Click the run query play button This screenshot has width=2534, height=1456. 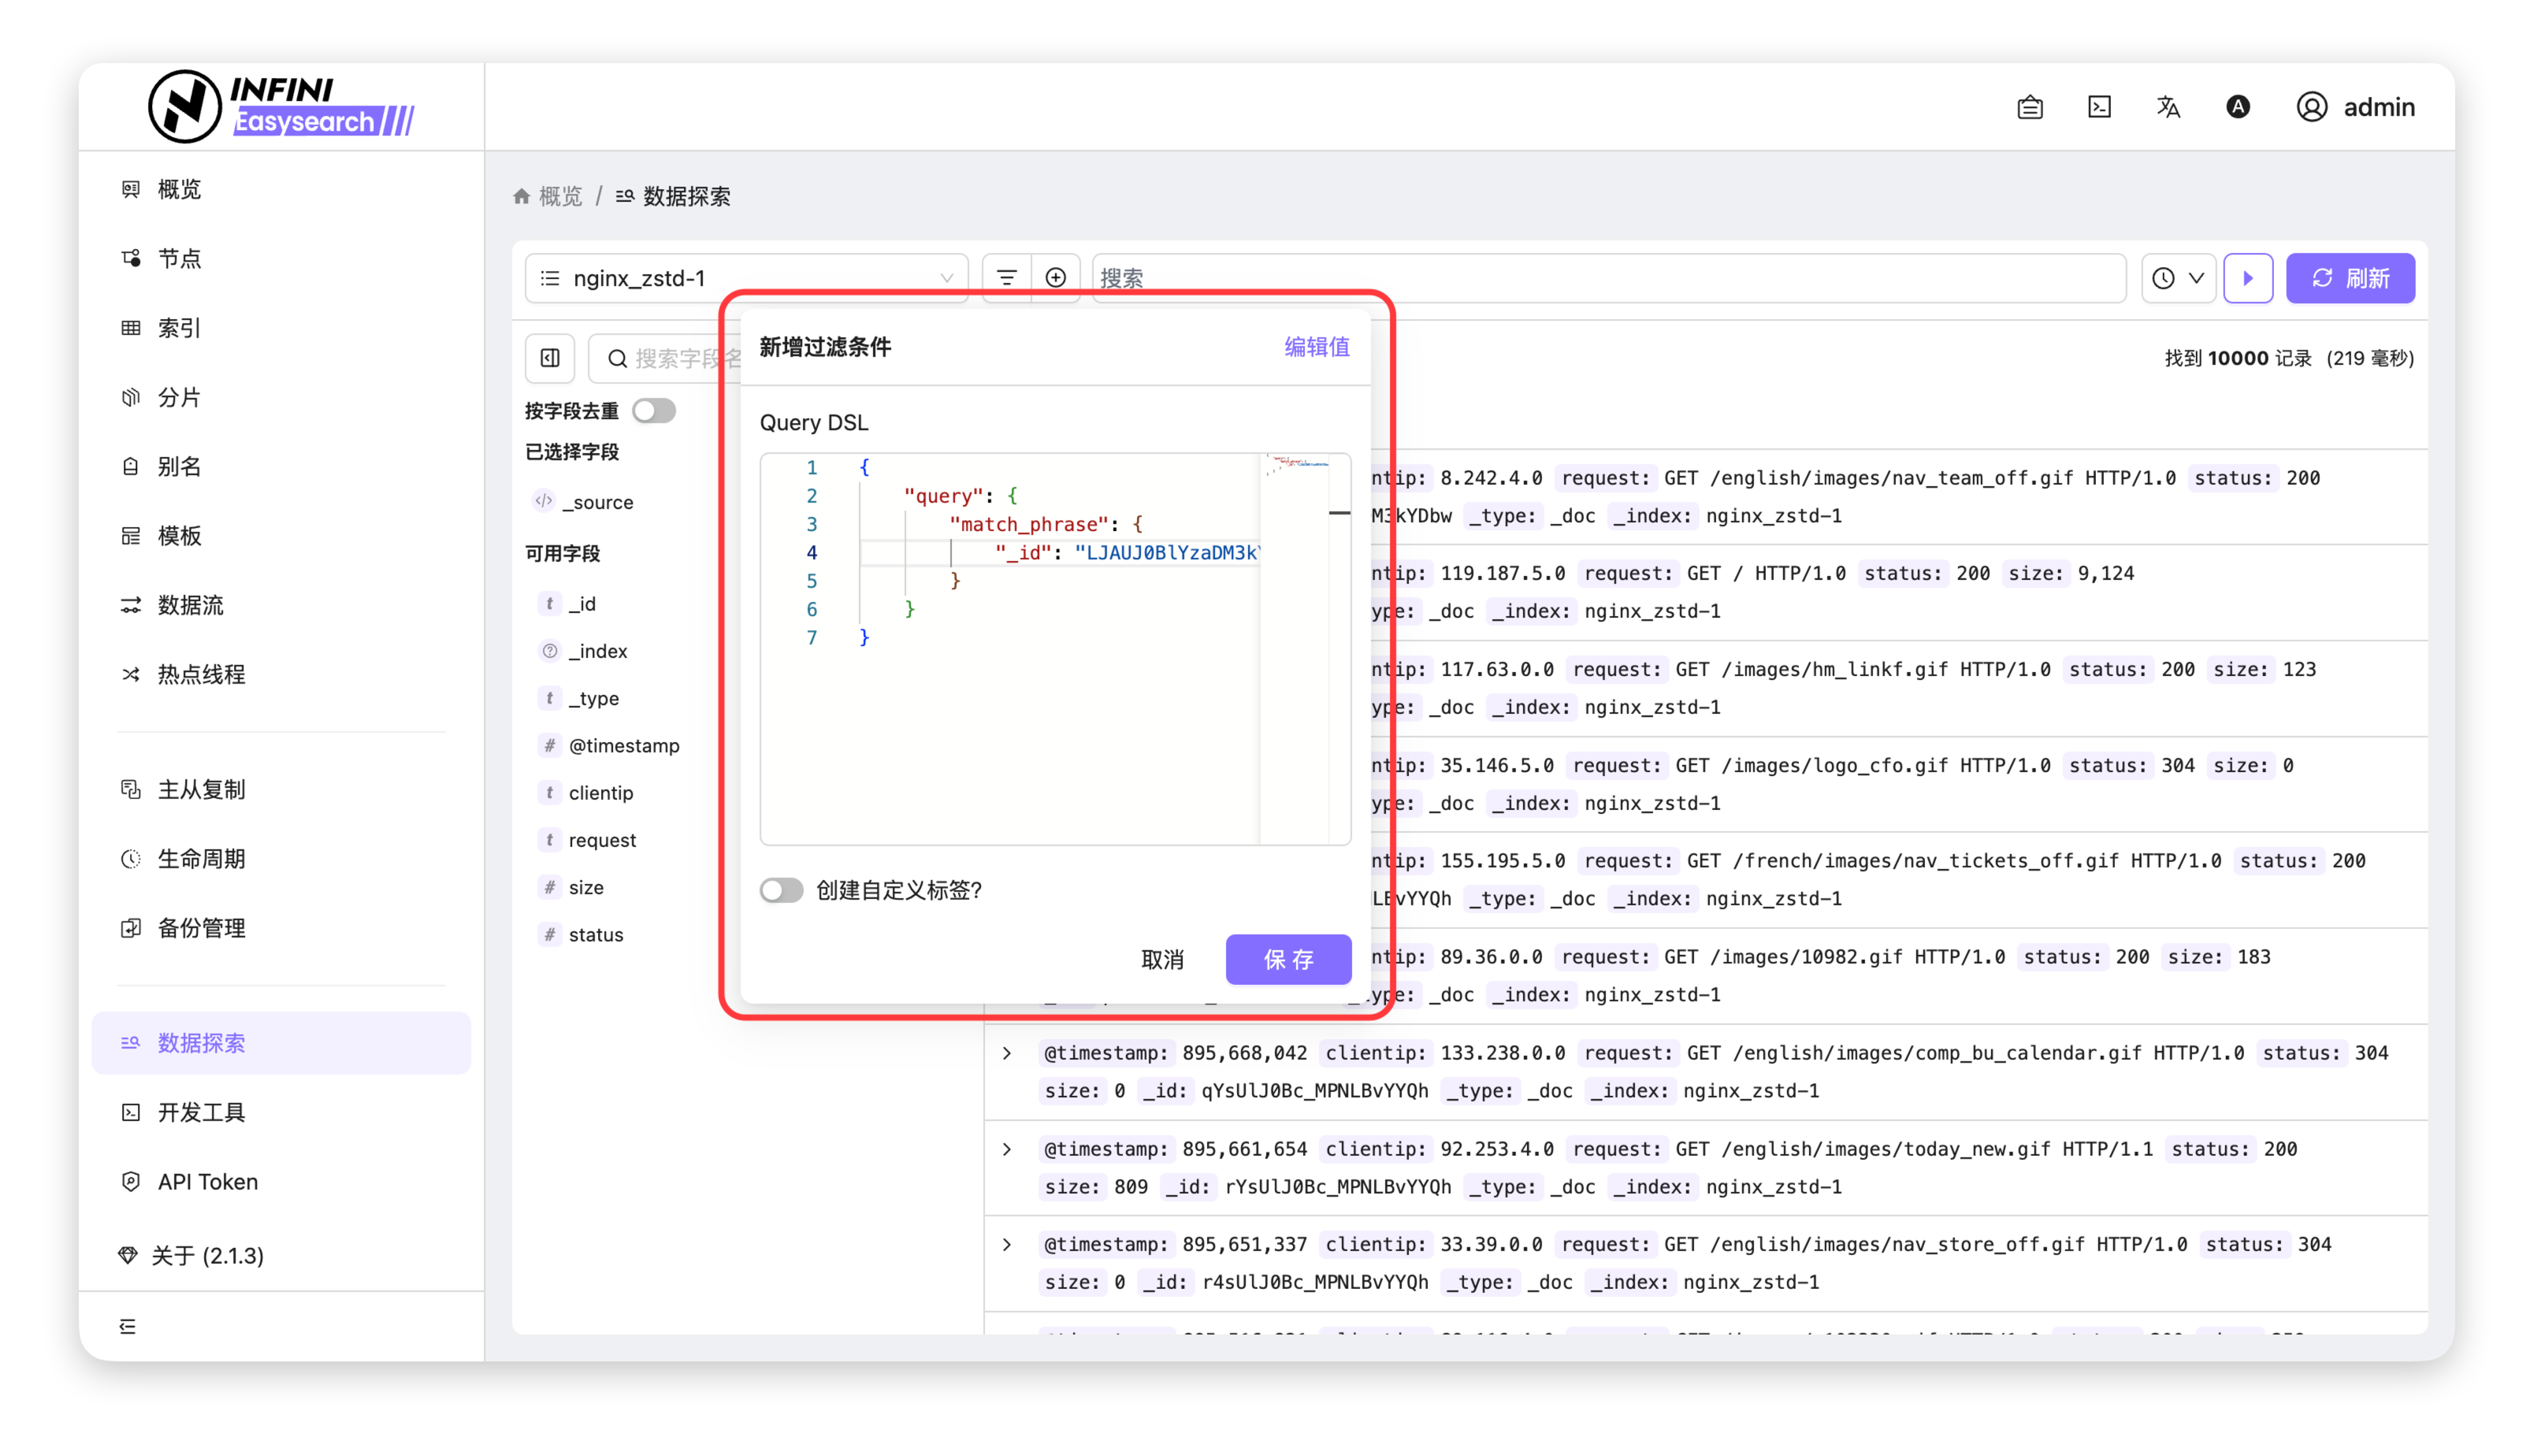pos(2247,278)
